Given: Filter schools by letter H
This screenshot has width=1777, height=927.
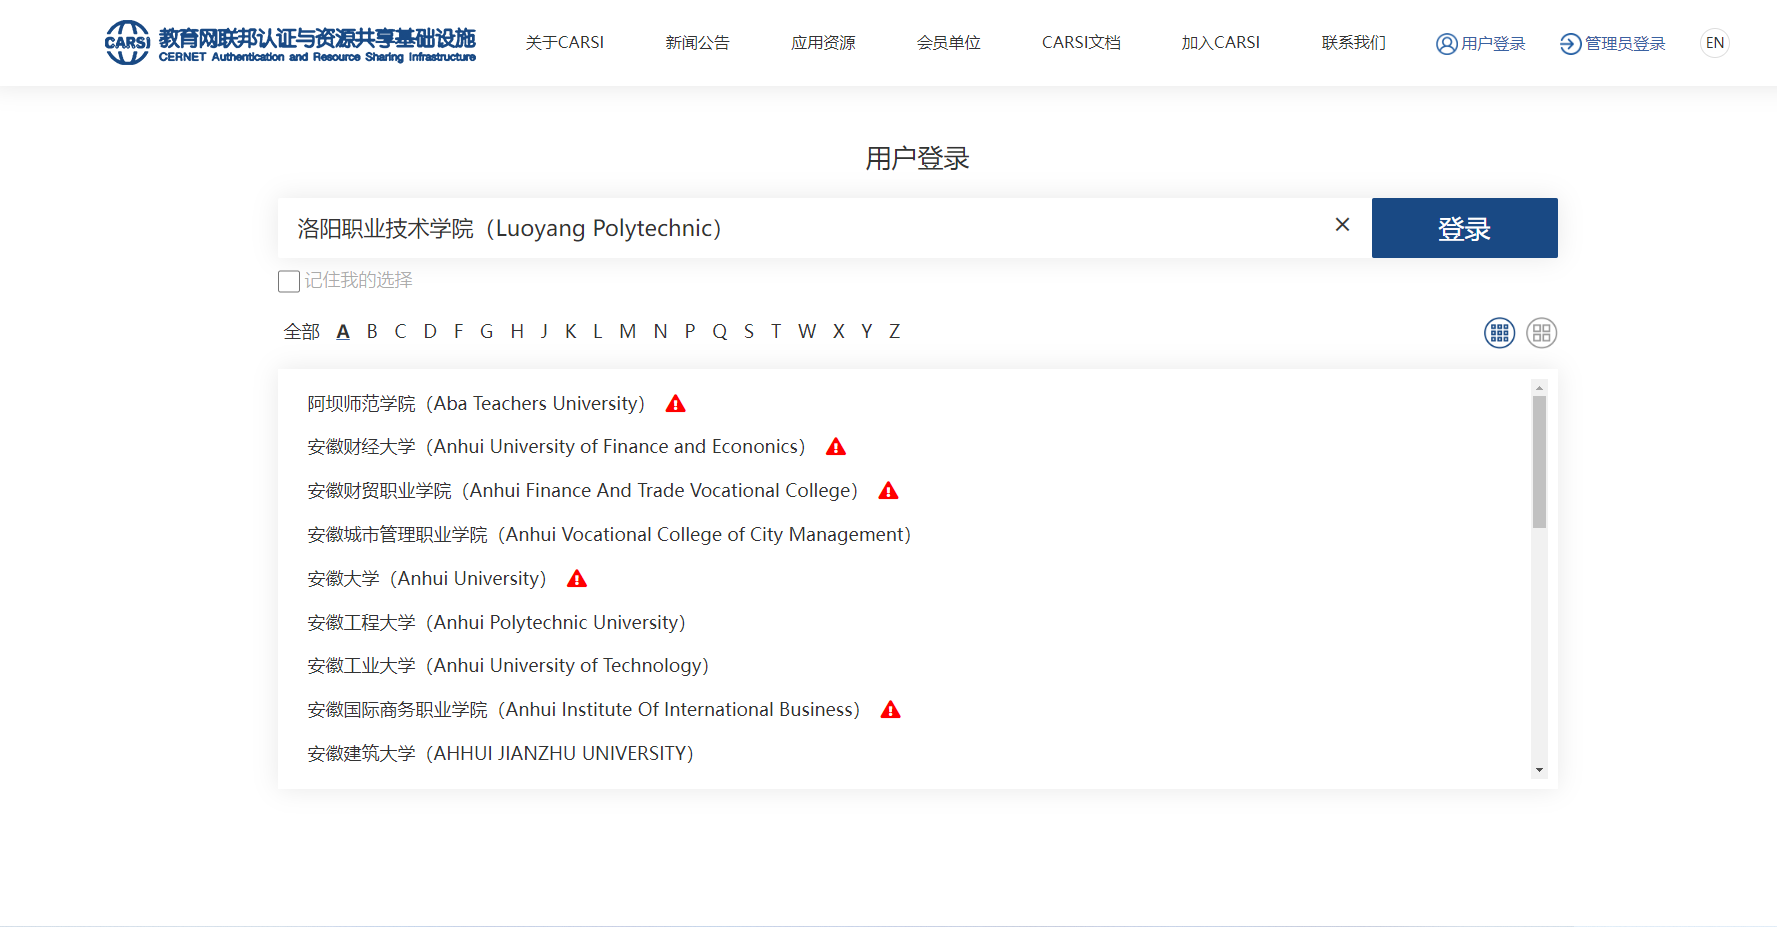Looking at the screenshot, I should click(x=517, y=332).
